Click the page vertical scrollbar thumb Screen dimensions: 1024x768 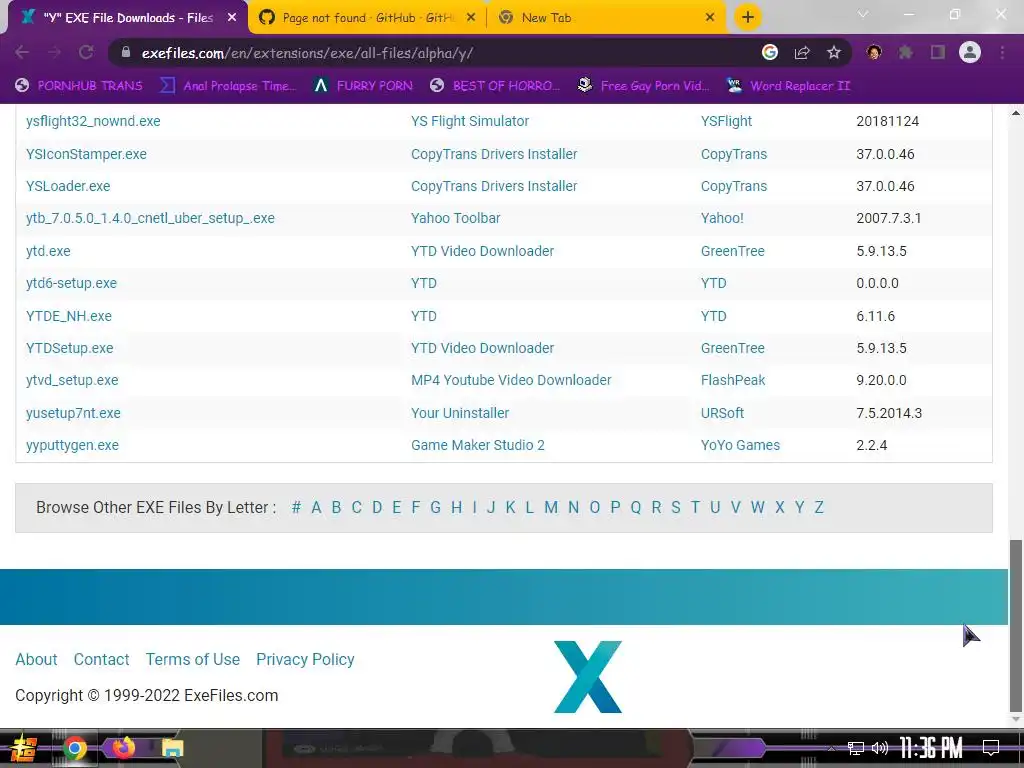pyautogui.click(x=1016, y=625)
